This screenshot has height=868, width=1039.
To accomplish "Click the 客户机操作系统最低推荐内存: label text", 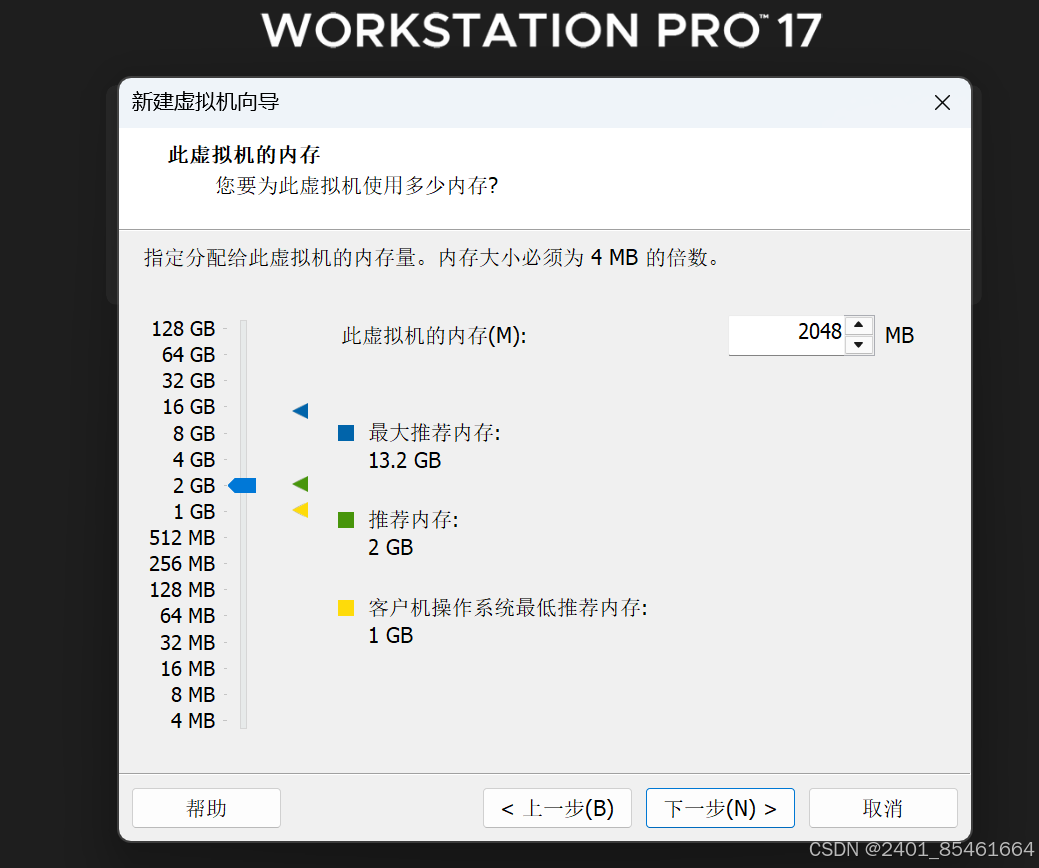I will [508, 608].
